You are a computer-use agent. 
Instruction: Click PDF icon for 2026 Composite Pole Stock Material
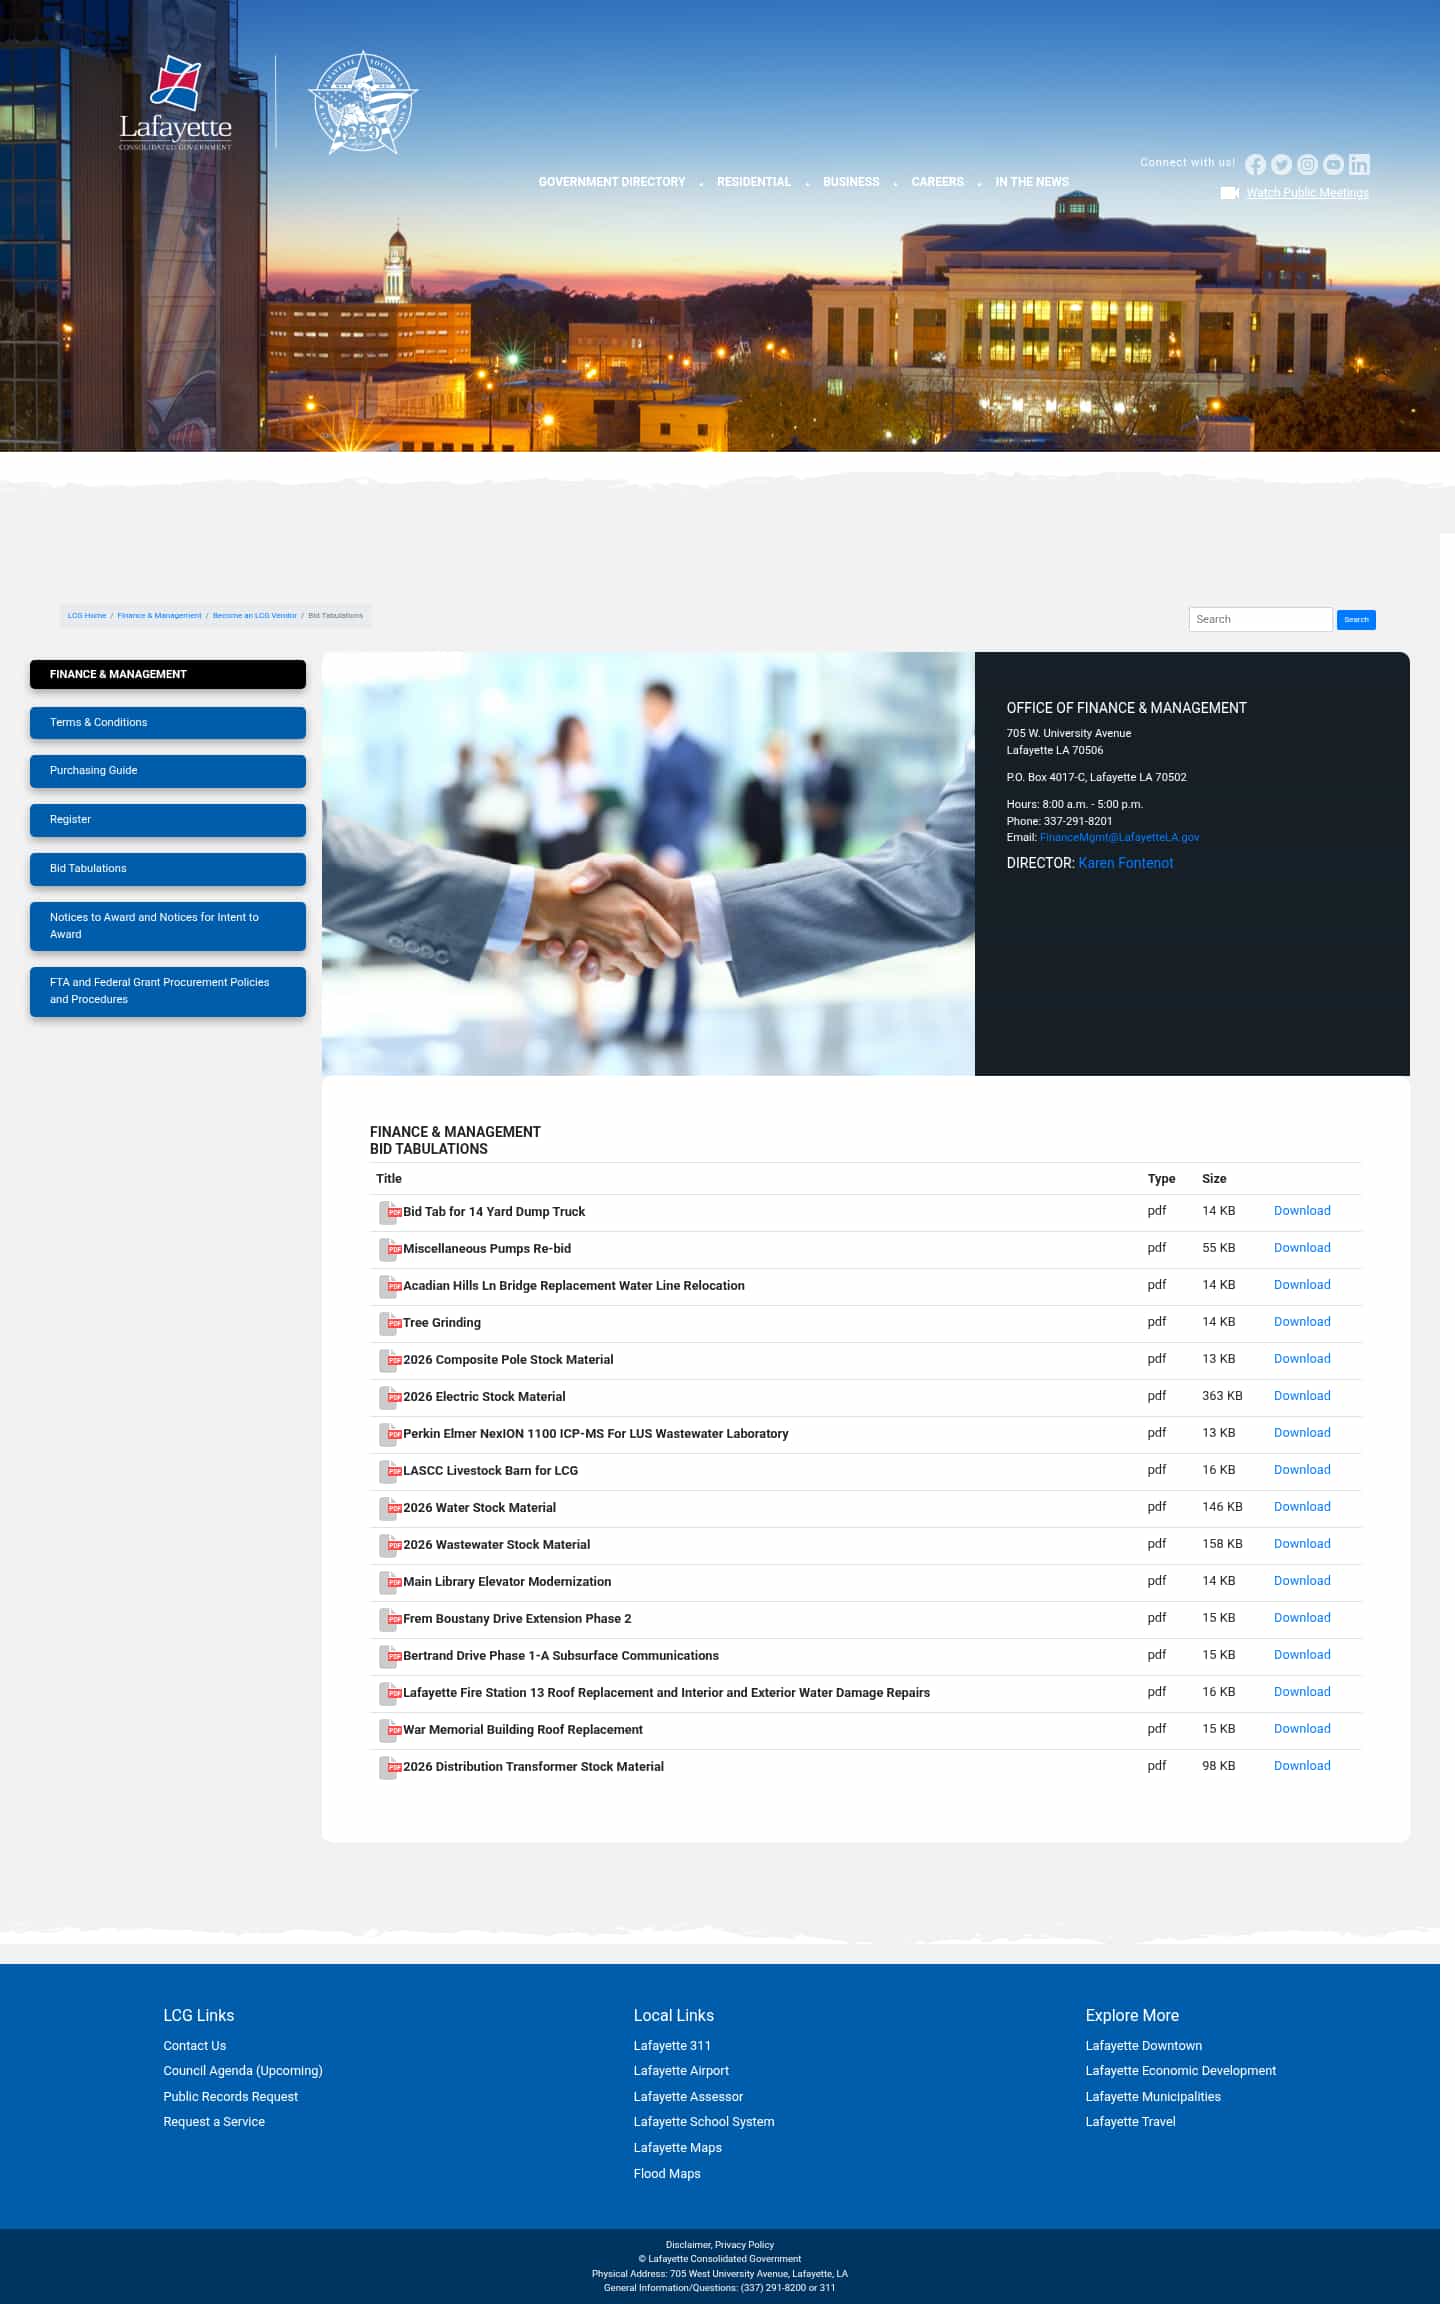point(390,1360)
